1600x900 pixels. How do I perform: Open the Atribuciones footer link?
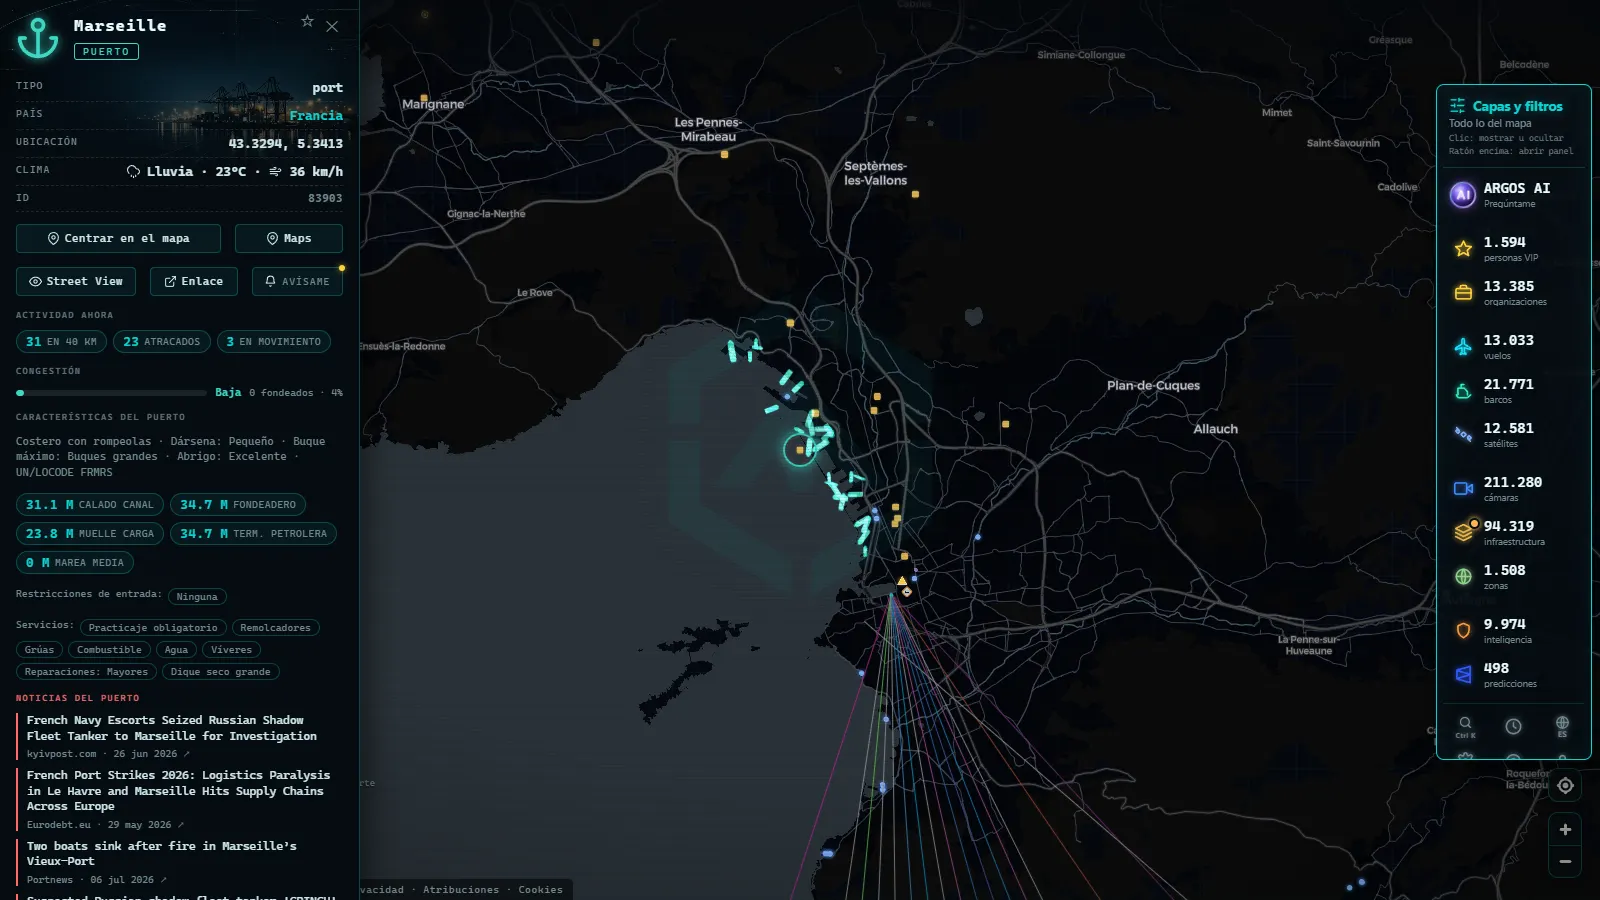461,890
